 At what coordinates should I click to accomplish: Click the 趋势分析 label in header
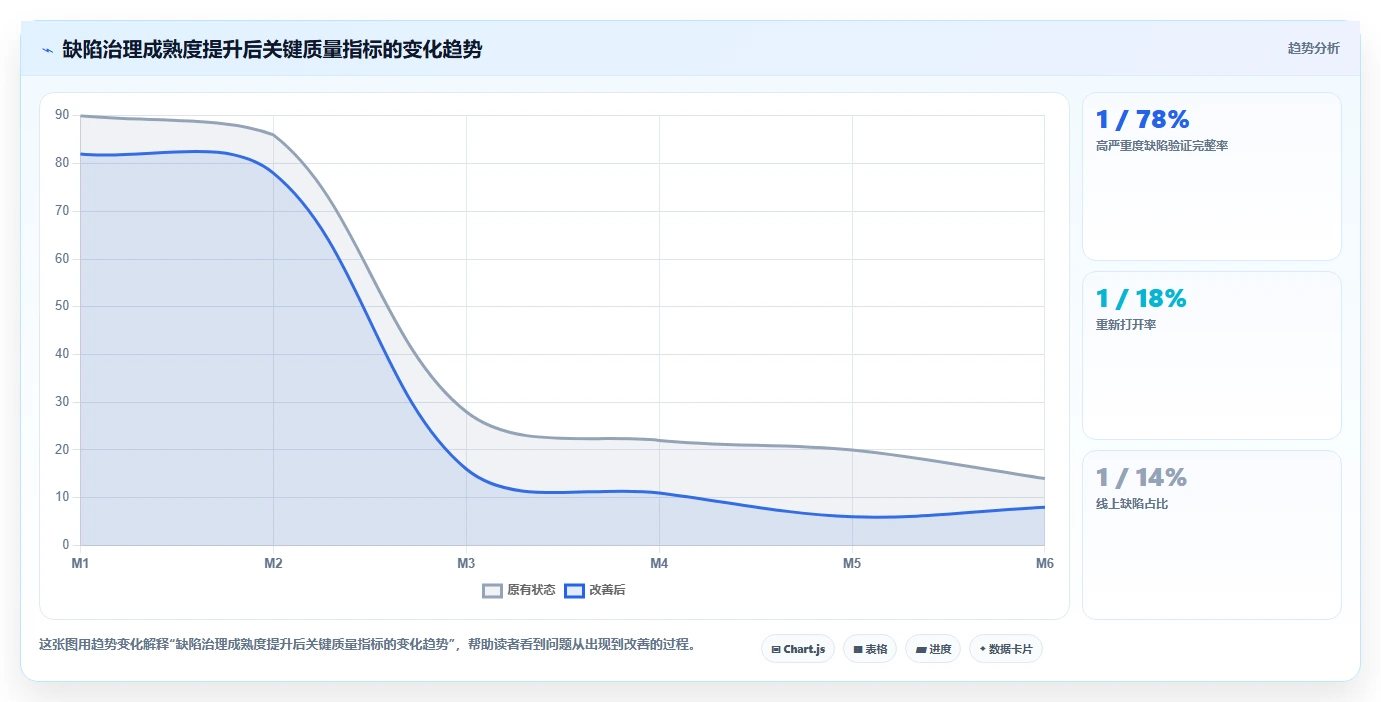click(1313, 48)
